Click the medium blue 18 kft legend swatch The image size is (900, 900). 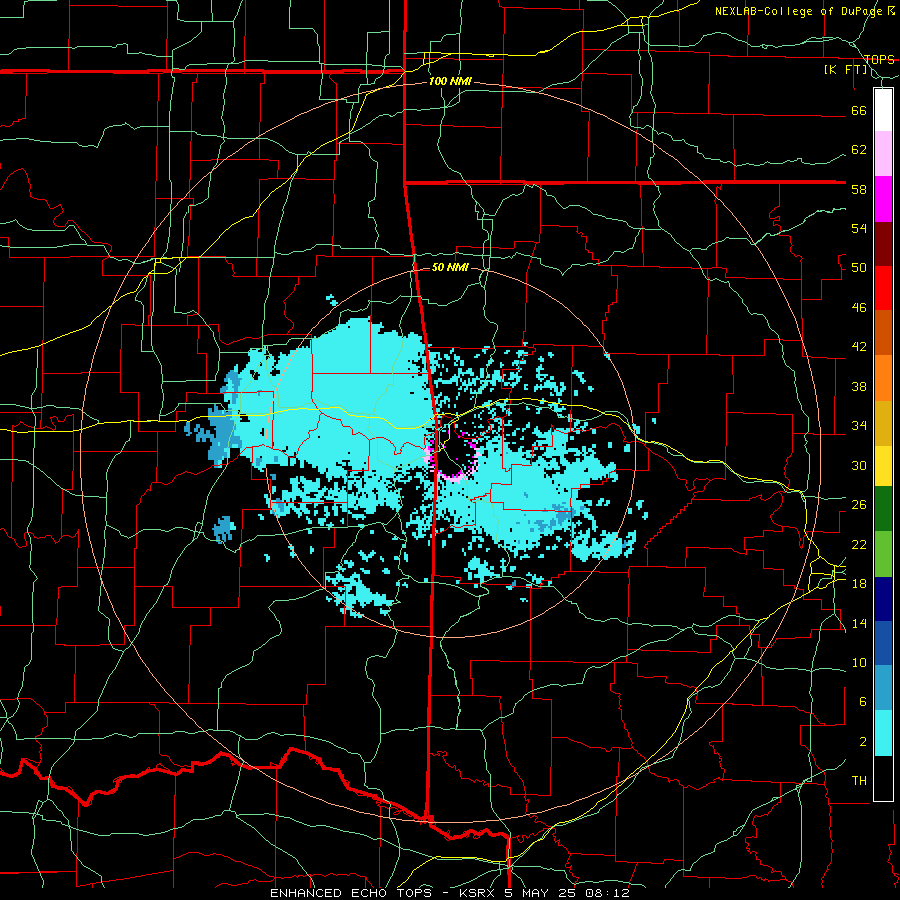pos(883,643)
